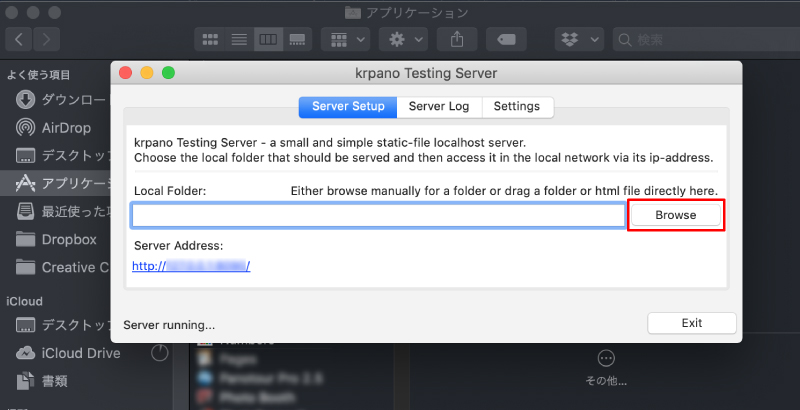Viewport: 800px width, 410px height.
Task: Expand the item grouping dropdown
Action: 347,40
